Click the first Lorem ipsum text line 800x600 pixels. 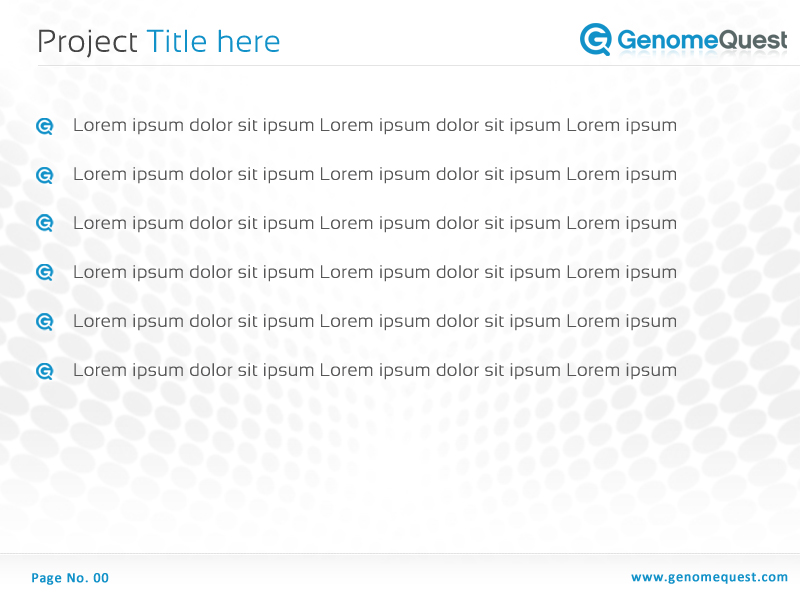(375, 126)
